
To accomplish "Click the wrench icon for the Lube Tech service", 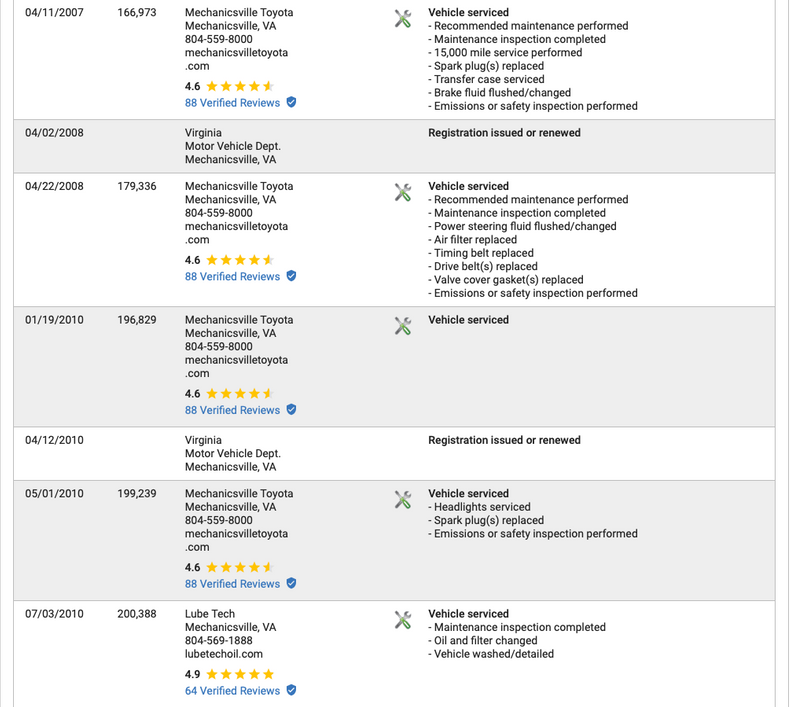I will tap(403, 620).
